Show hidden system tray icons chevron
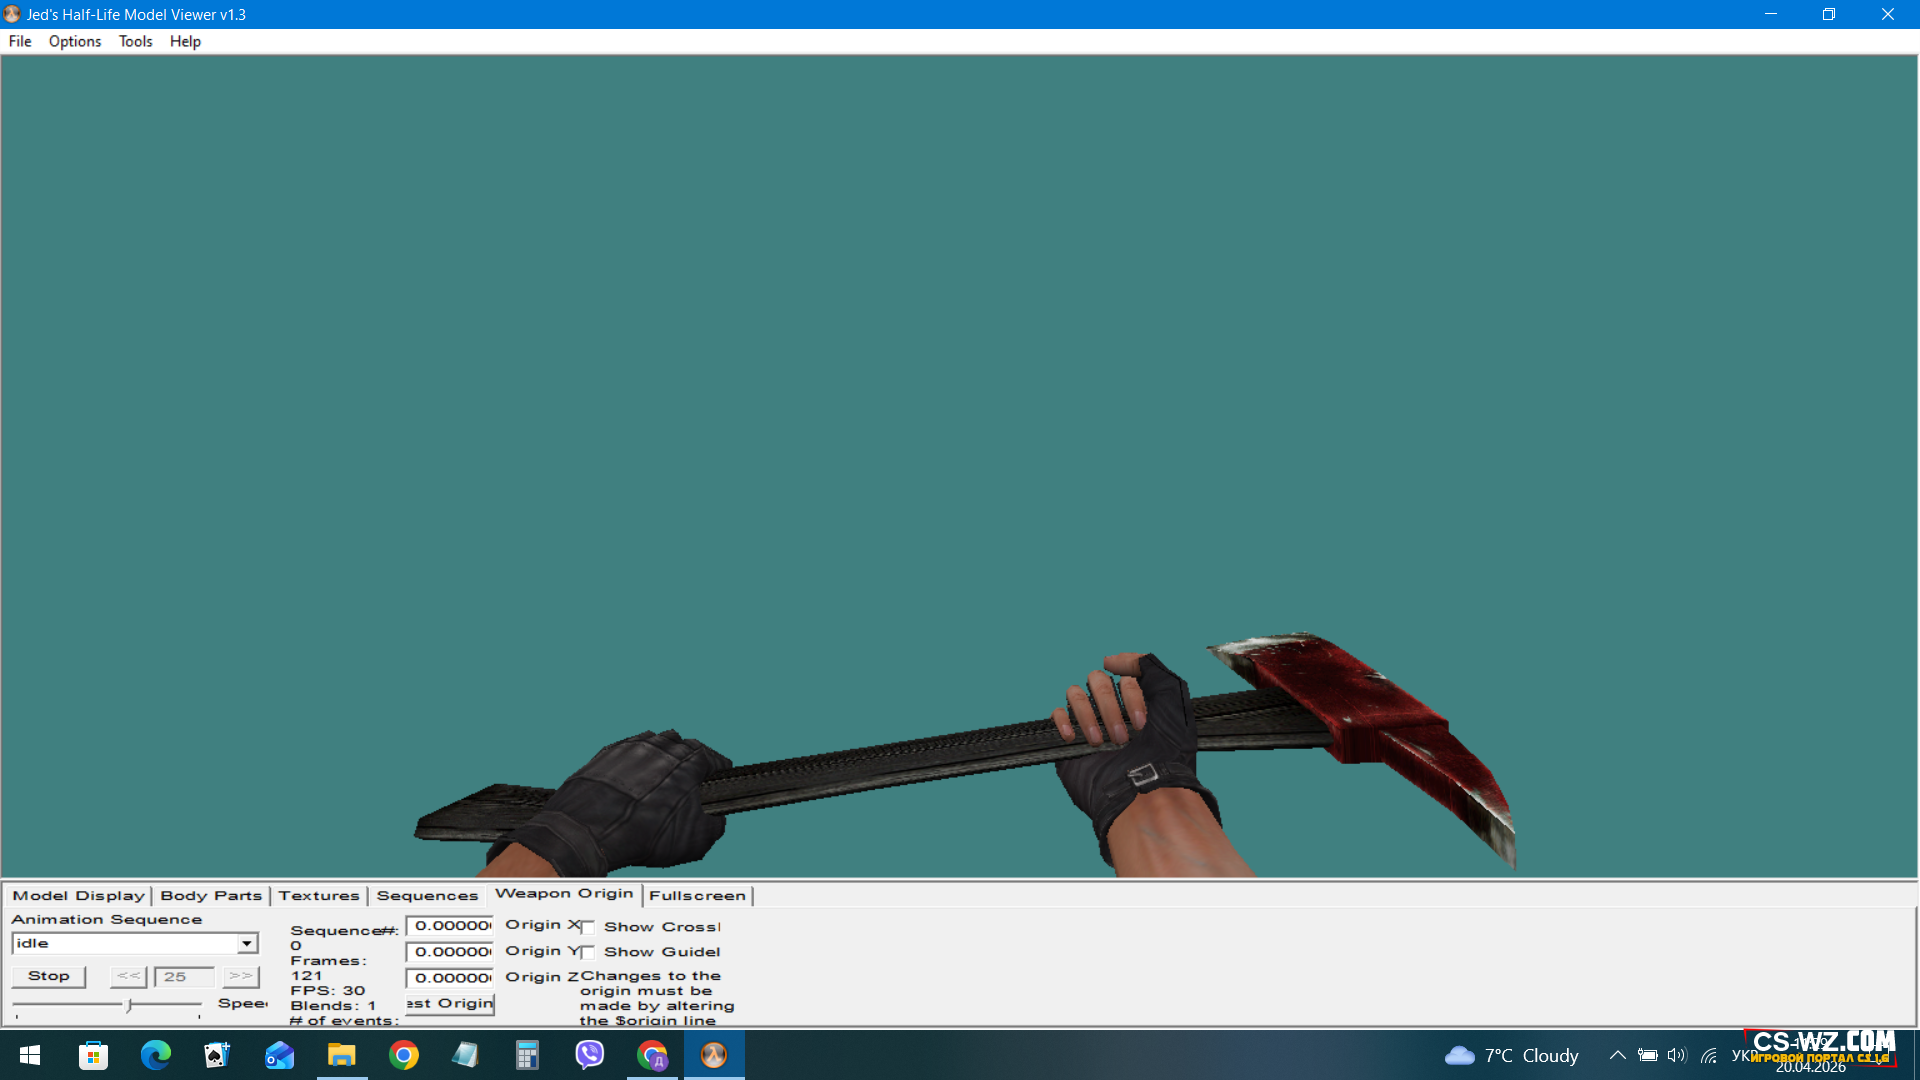This screenshot has width=1920, height=1080. point(1617,1055)
